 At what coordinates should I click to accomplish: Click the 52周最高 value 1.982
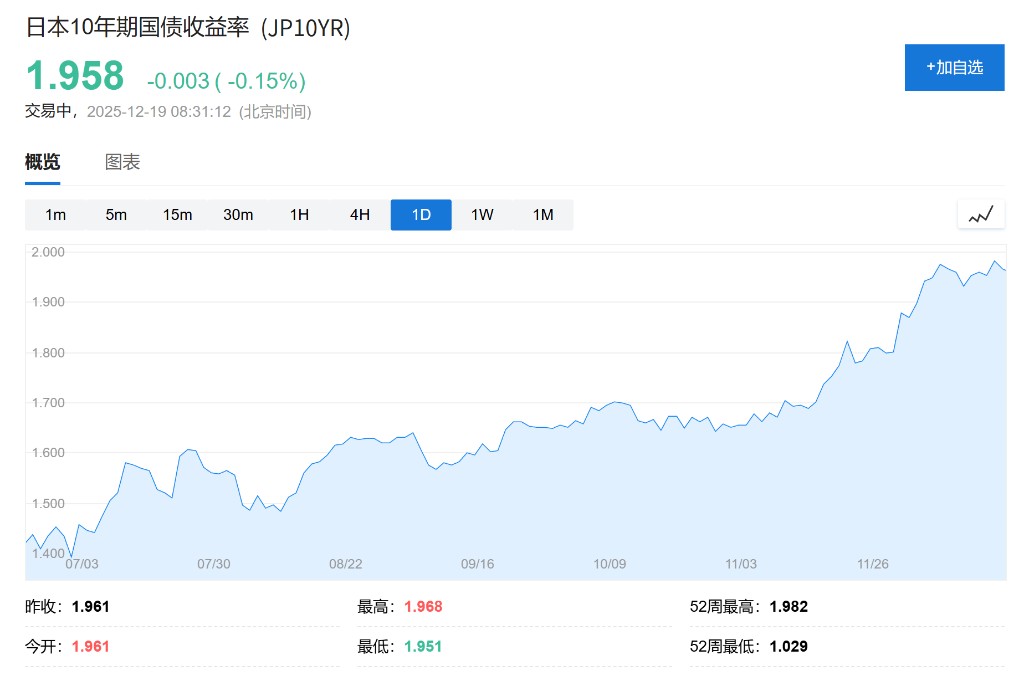coord(788,606)
